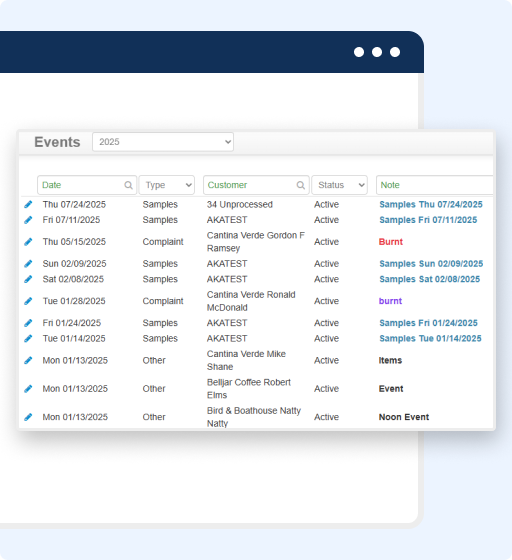Expand the Type filter dropdown
The height and width of the screenshot is (560, 512).
(167, 185)
